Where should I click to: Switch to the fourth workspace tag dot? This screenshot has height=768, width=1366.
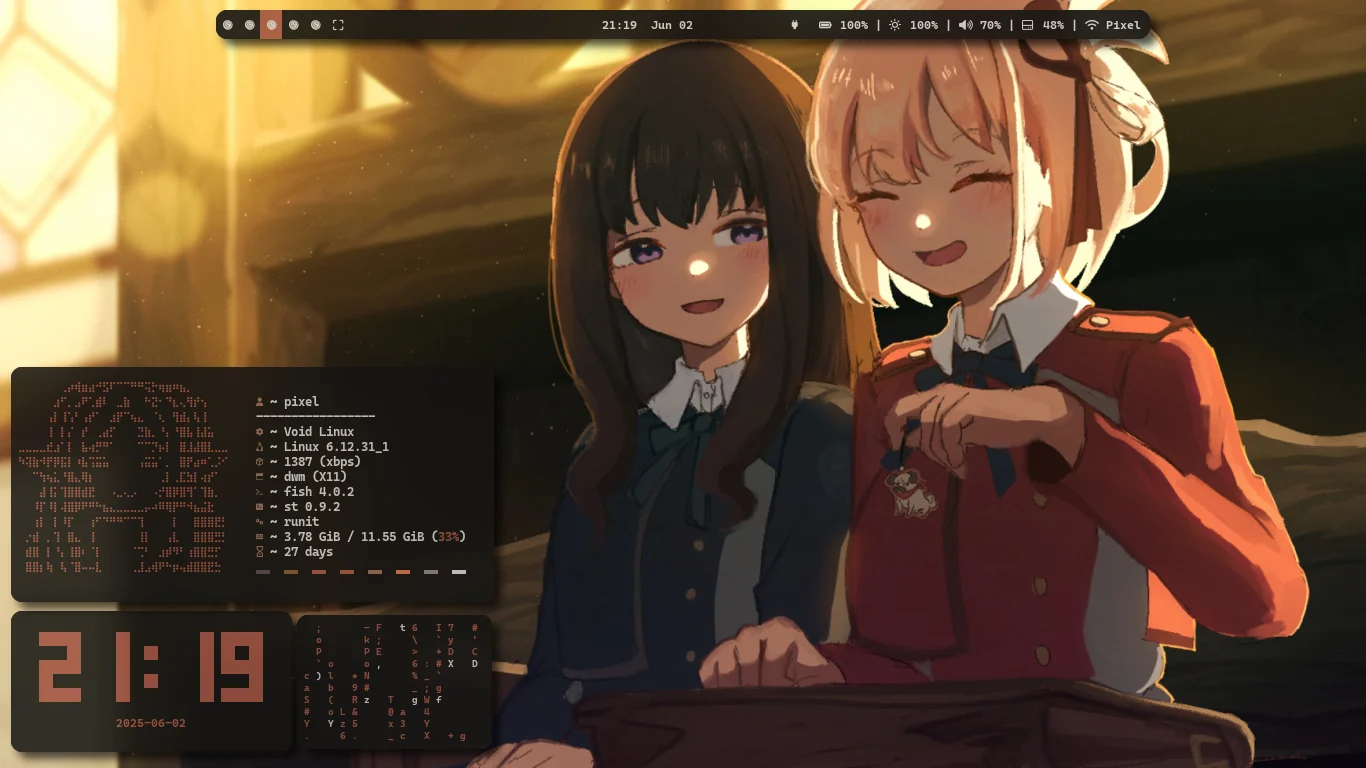pyautogui.click(x=294, y=25)
